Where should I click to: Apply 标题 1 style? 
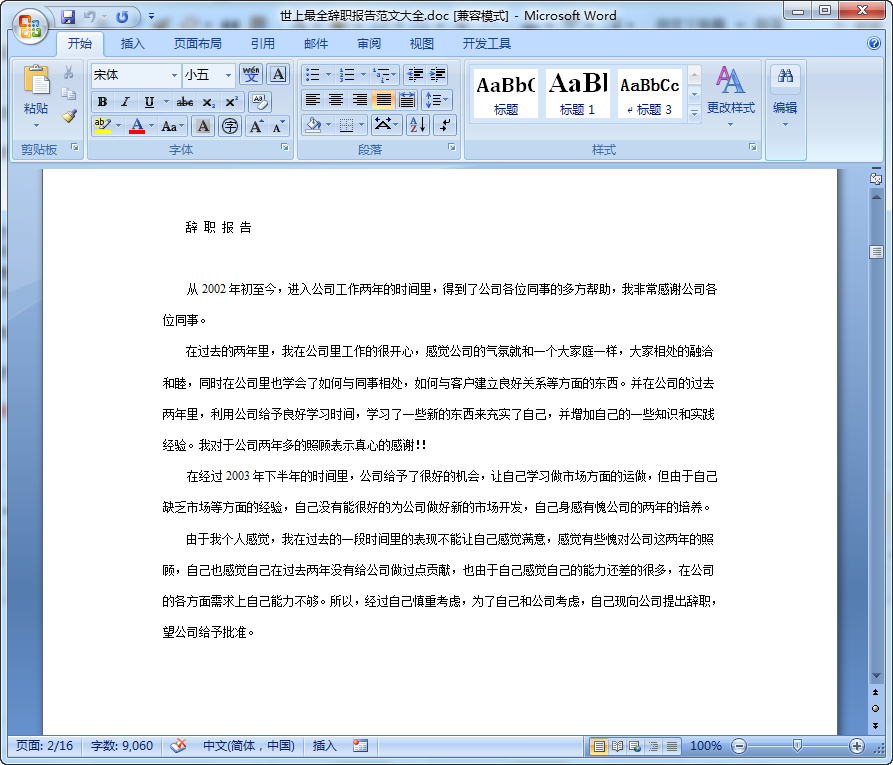click(x=577, y=93)
